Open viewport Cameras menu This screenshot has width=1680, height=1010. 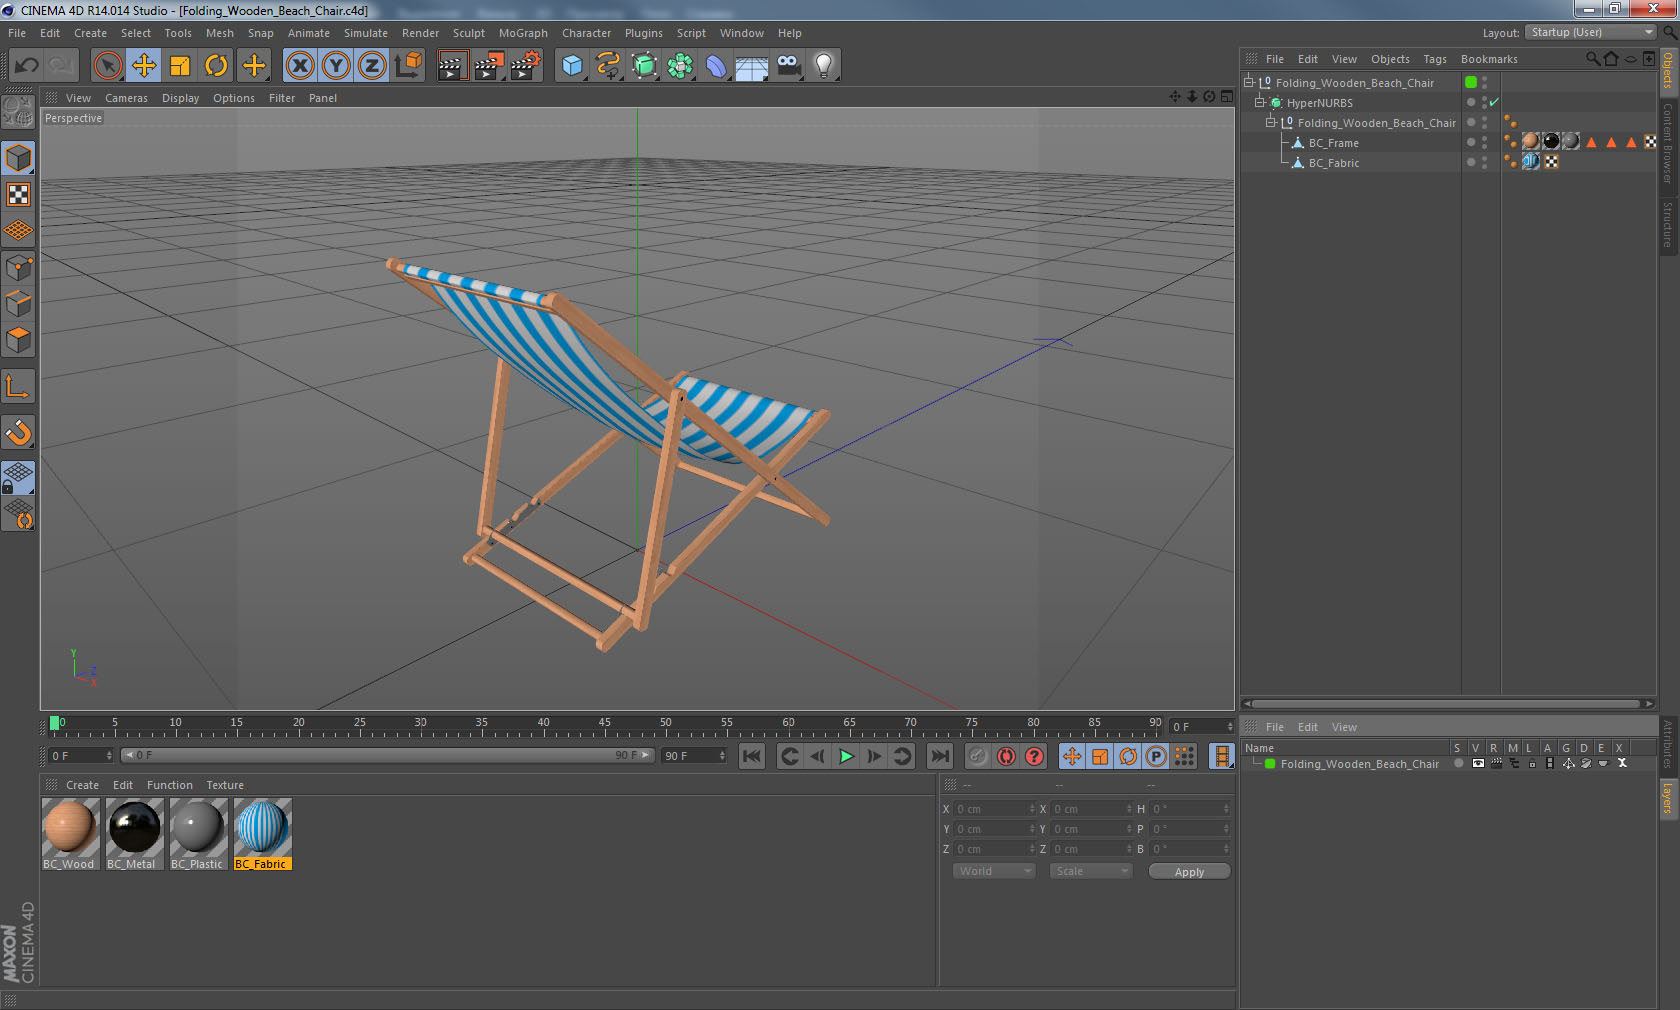click(x=126, y=98)
